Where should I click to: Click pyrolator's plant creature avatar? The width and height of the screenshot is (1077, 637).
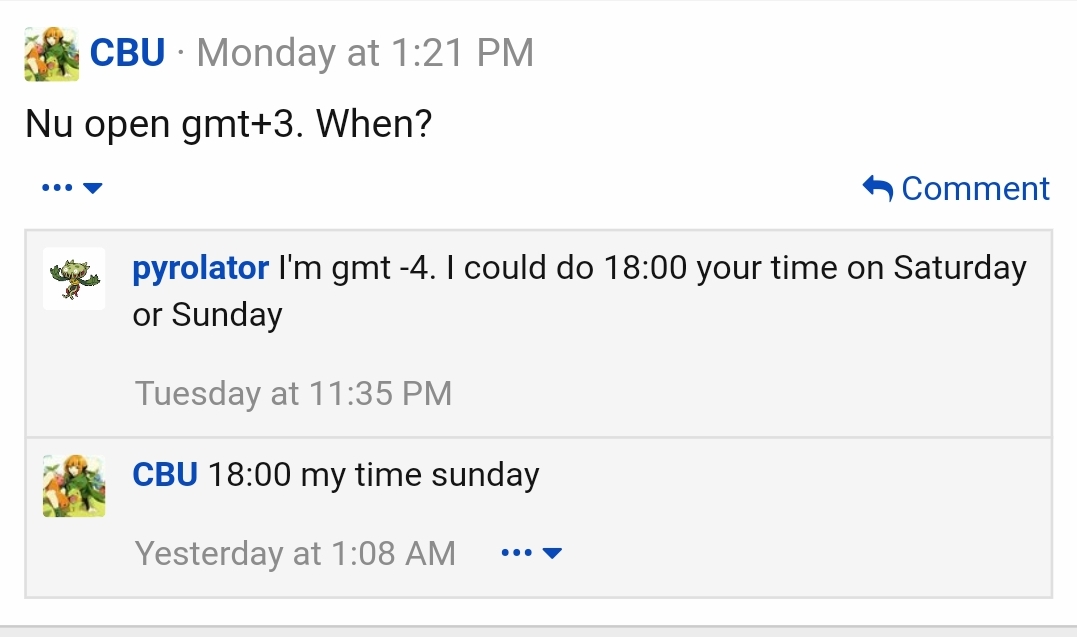(74, 279)
